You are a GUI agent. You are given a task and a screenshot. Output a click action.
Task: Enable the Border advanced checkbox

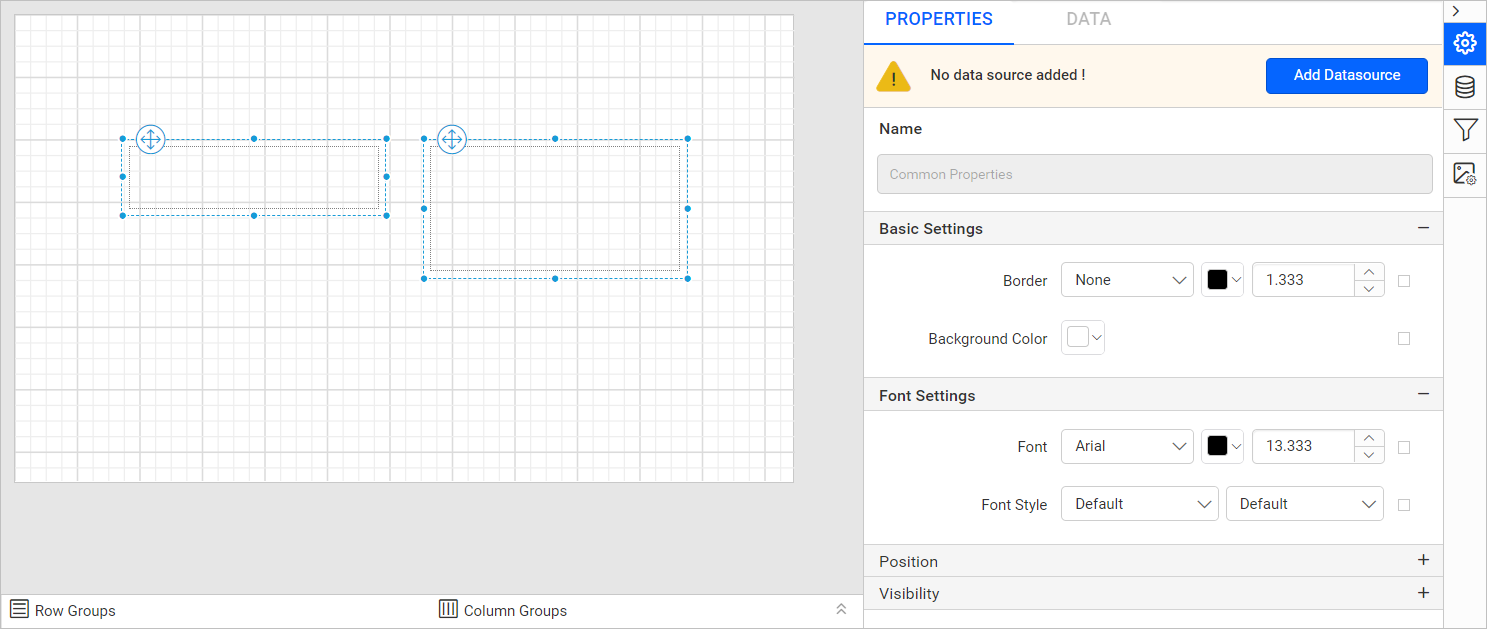pos(1404,281)
